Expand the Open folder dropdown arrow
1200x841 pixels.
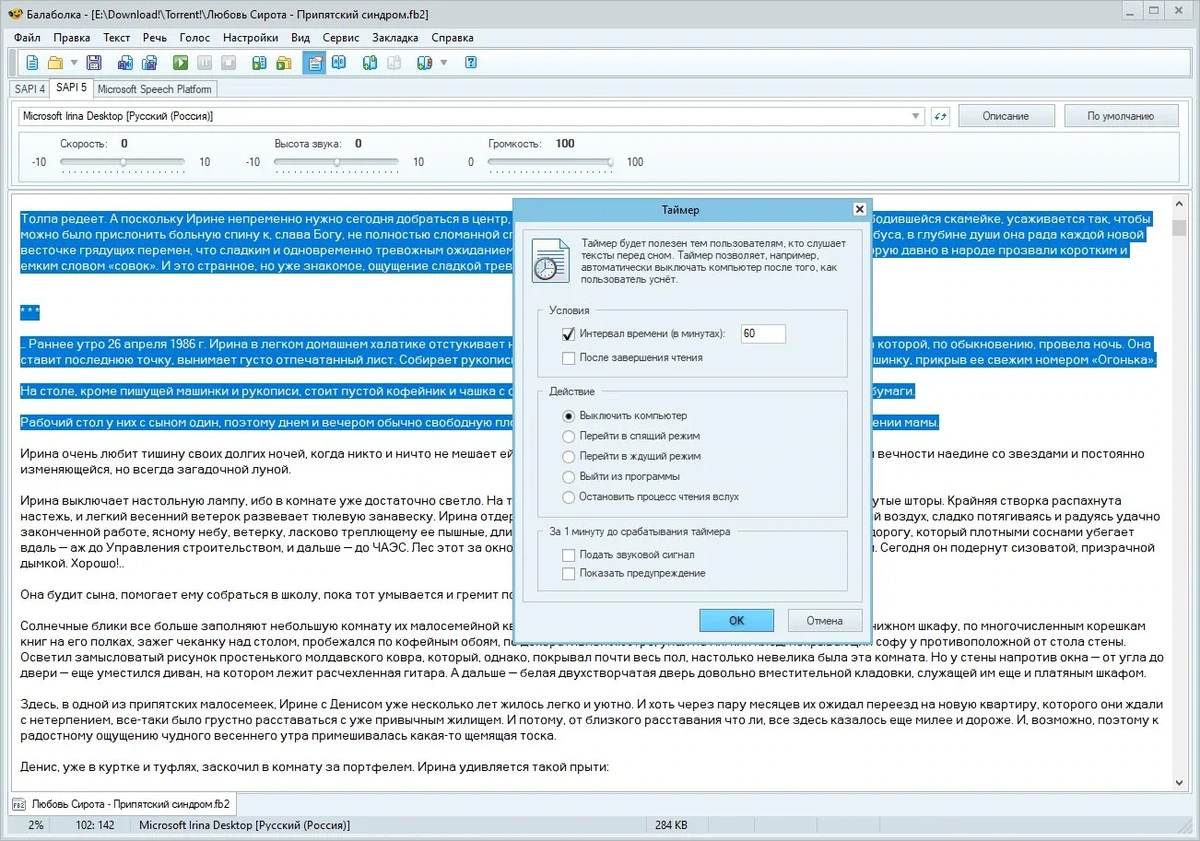[72, 63]
